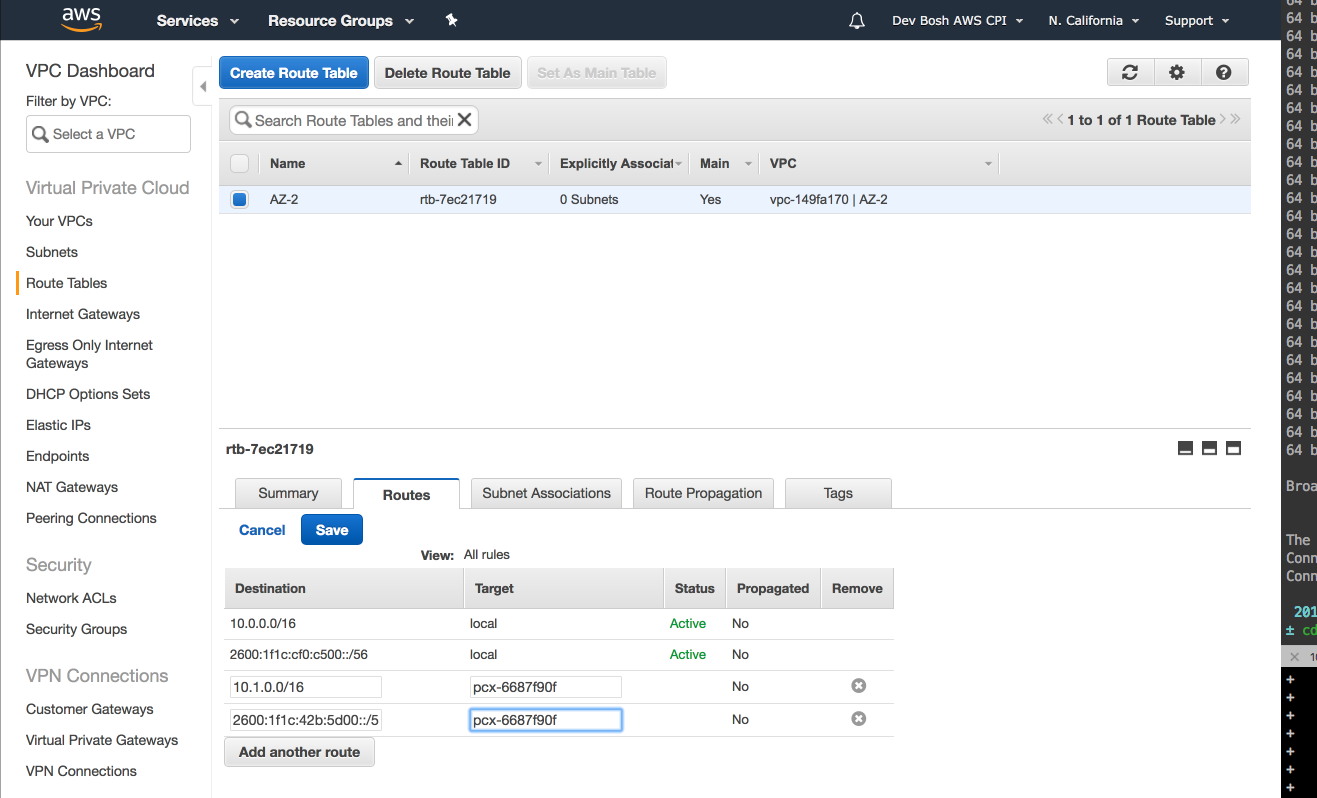
Task: Sort by the Name column header
Action: [x=334, y=163]
